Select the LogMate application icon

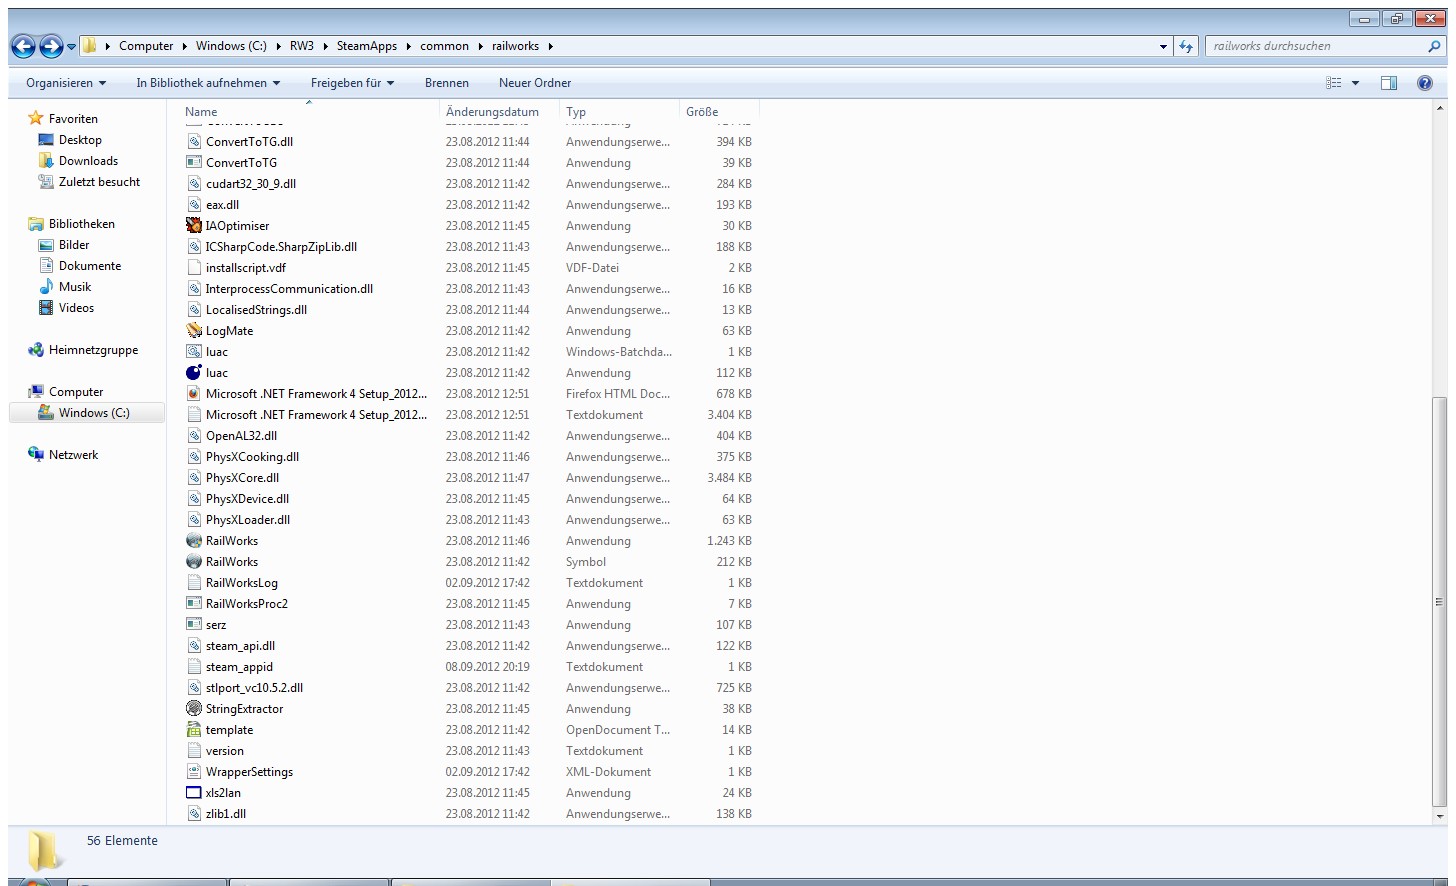coord(194,331)
